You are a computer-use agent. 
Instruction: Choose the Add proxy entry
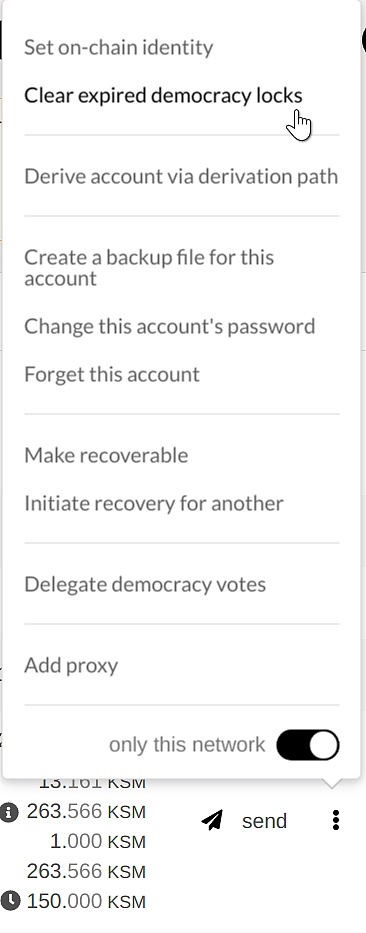(x=71, y=665)
